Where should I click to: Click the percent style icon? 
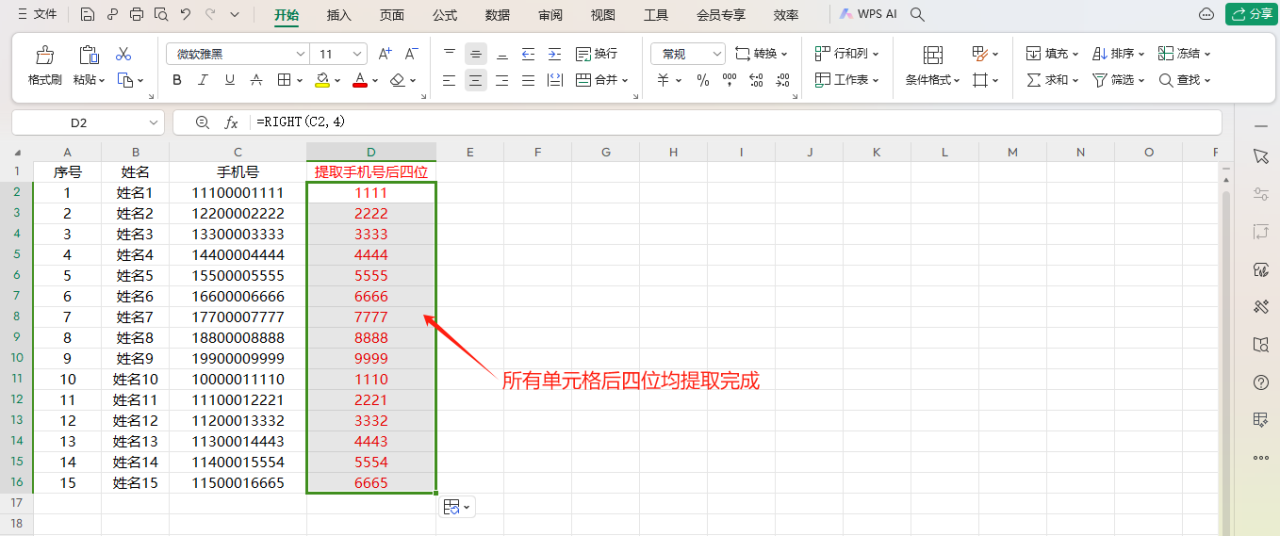tap(703, 80)
